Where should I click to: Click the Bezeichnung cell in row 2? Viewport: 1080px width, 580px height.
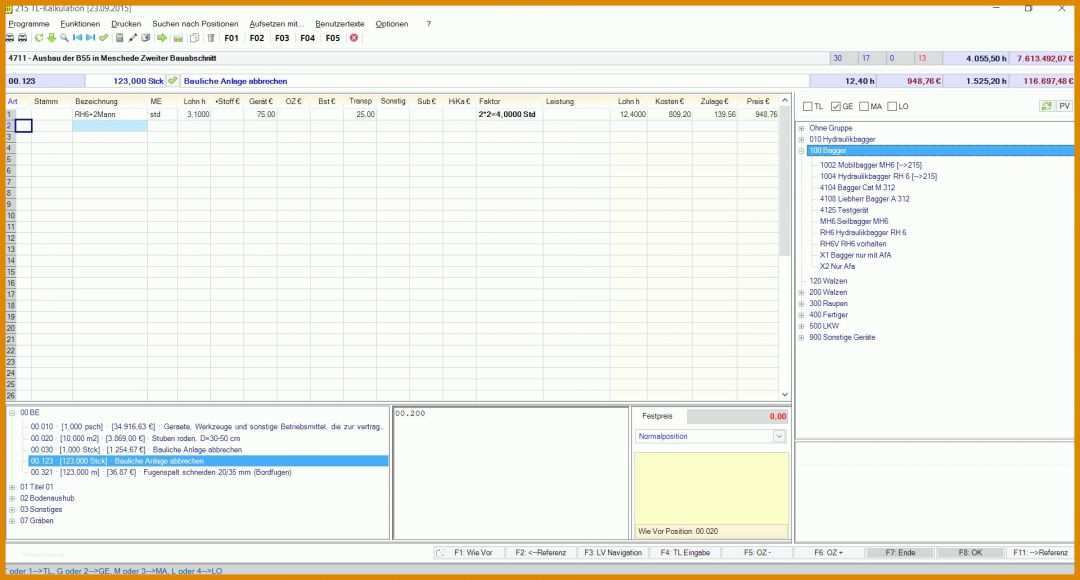(110, 125)
